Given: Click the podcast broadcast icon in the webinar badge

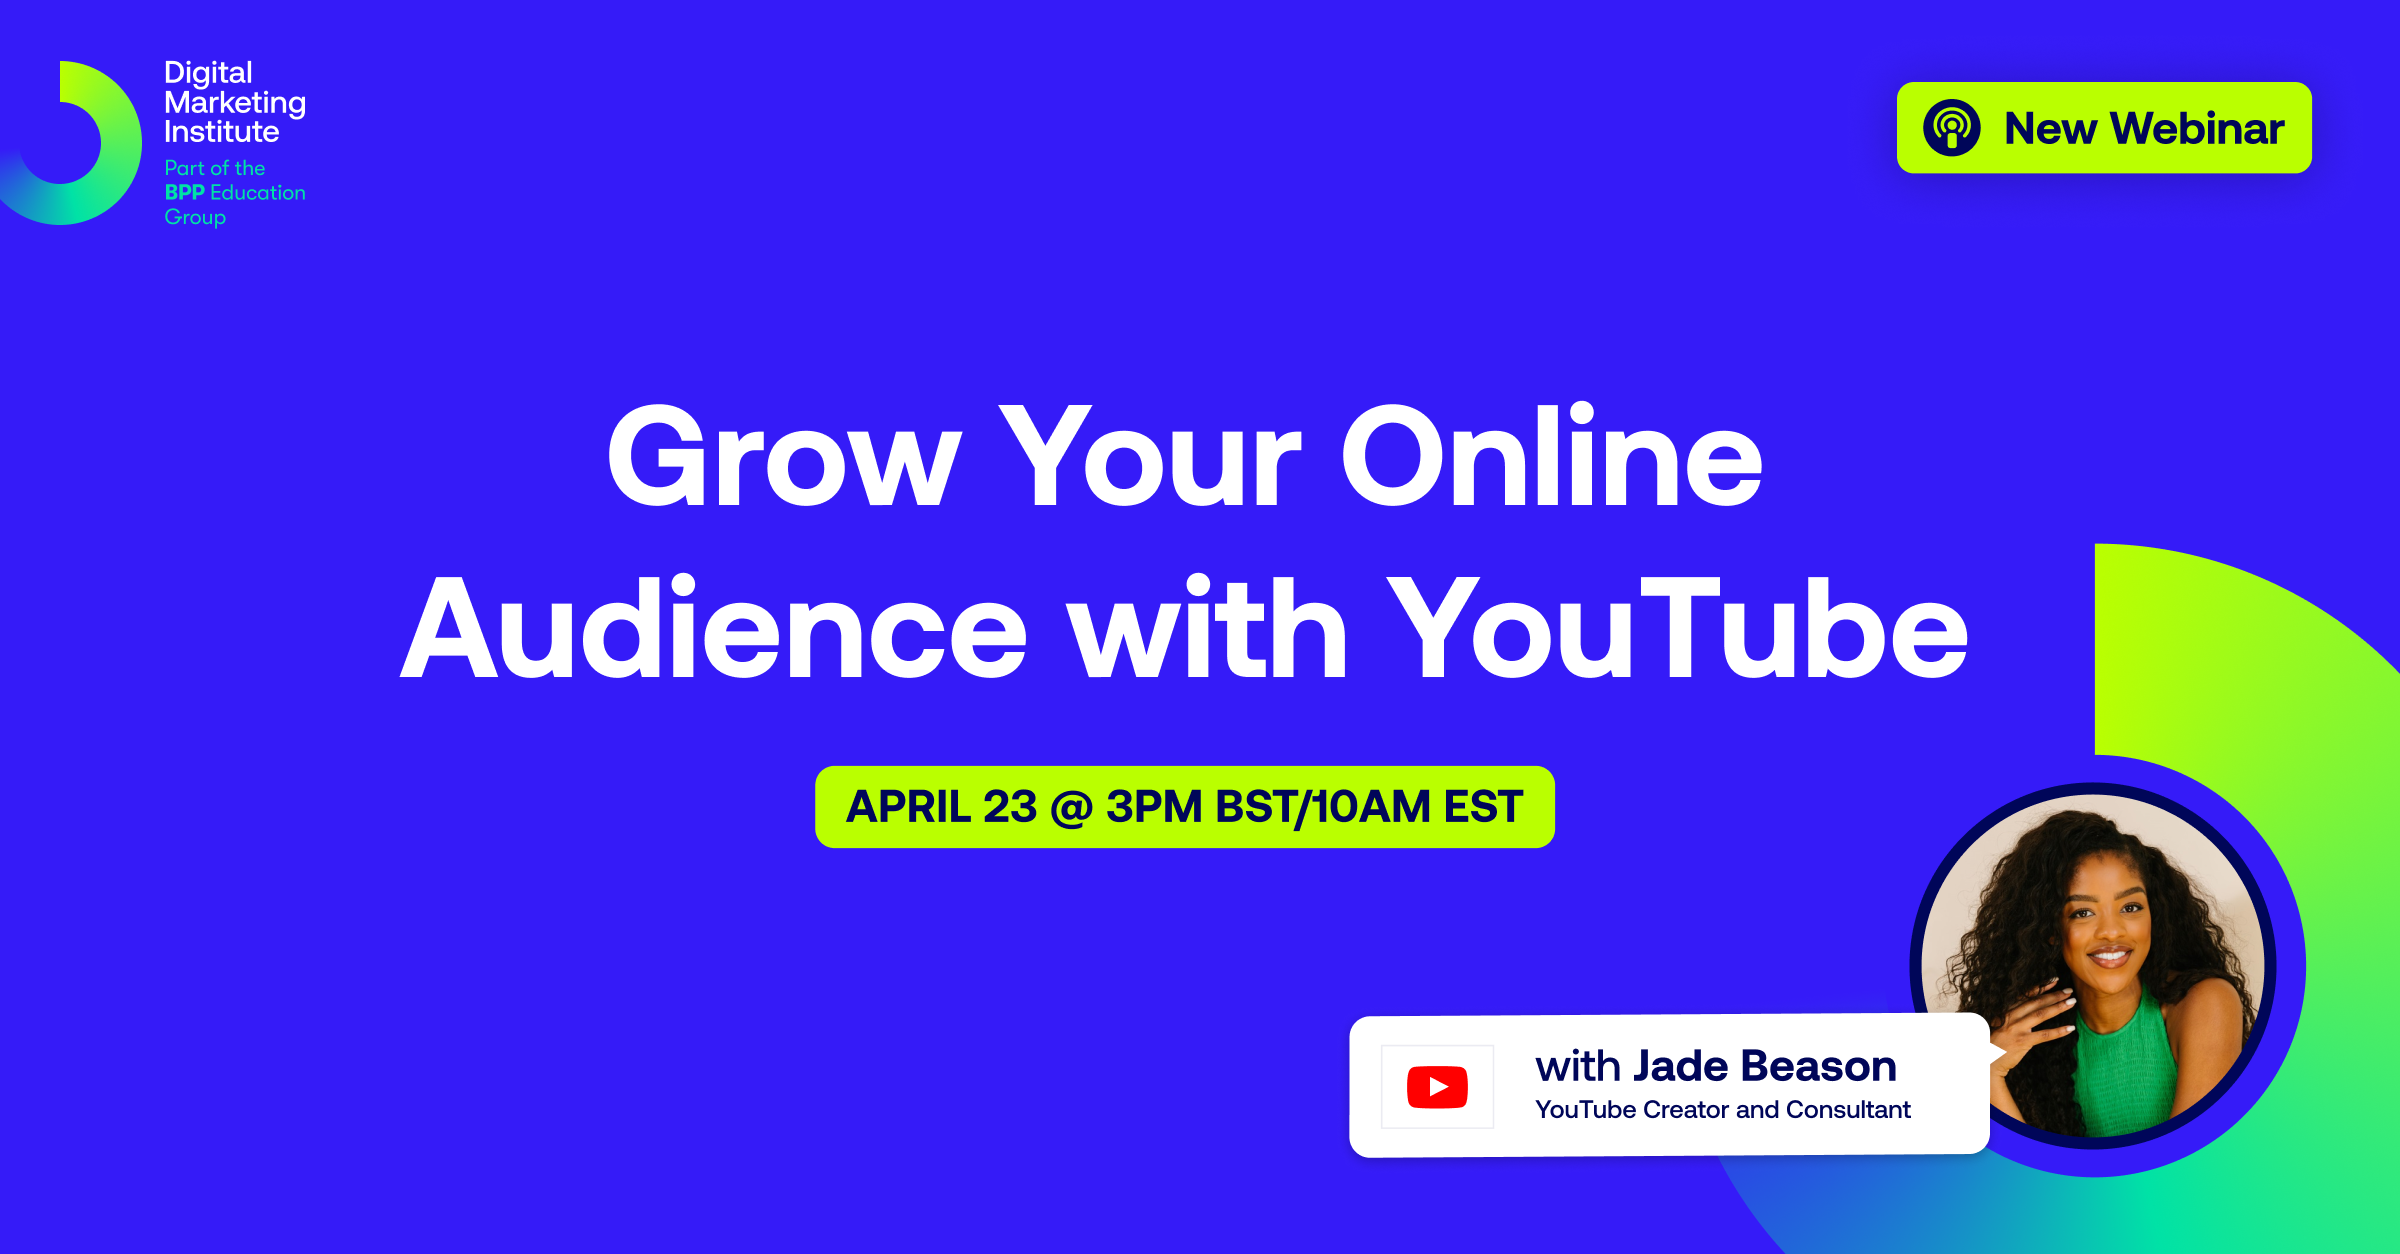Looking at the screenshot, I should 1951,128.
